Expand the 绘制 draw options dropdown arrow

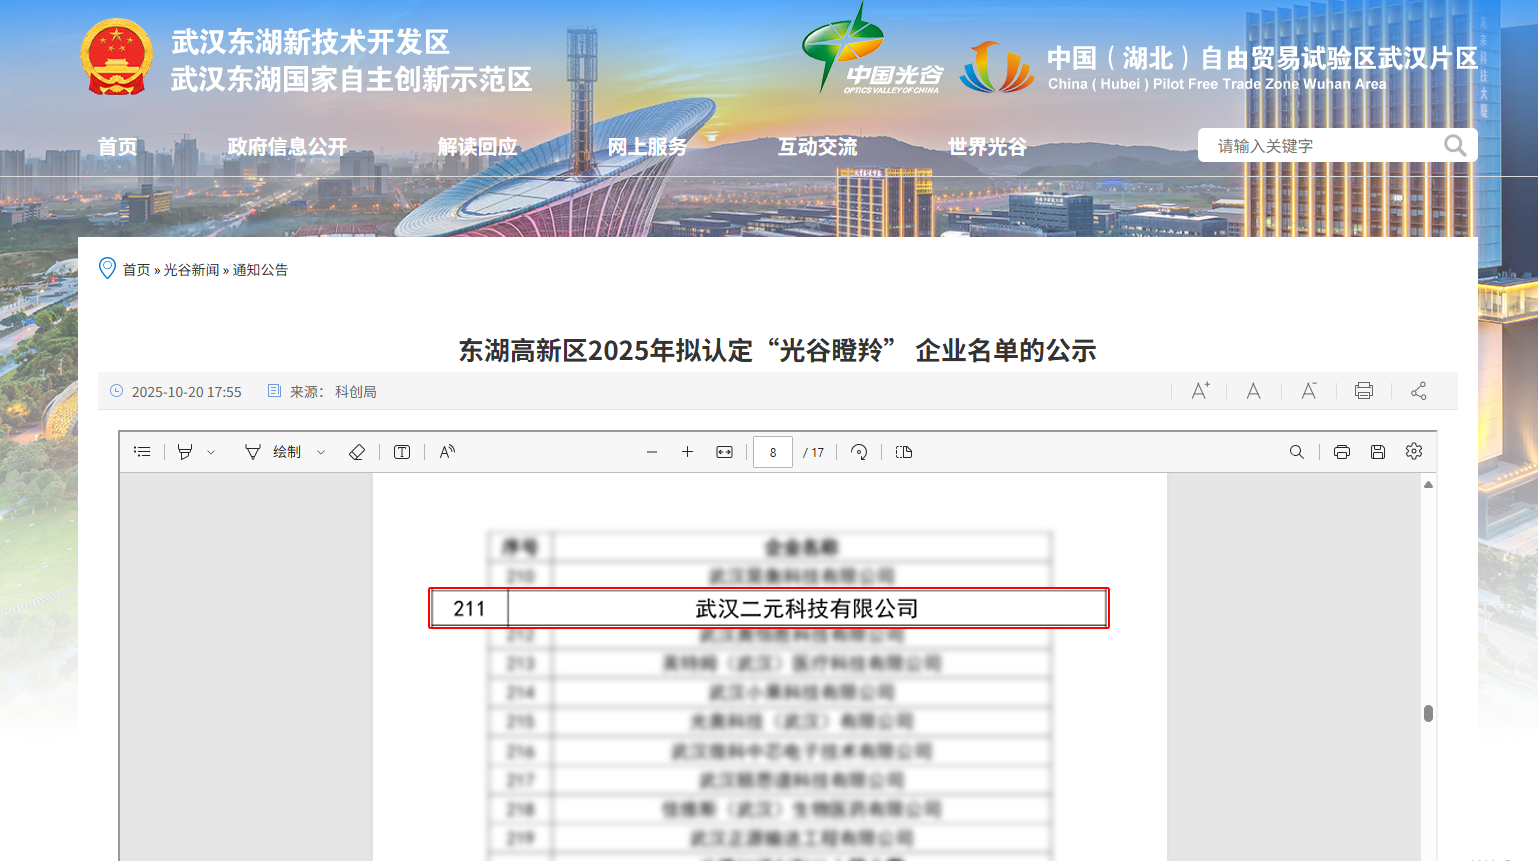pos(321,452)
